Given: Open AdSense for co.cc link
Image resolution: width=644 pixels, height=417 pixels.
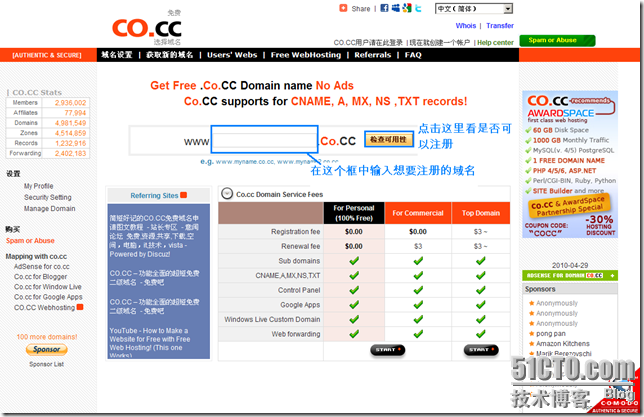Looking at the screenshot, I should pyautogui.click(x=41, y=266).
